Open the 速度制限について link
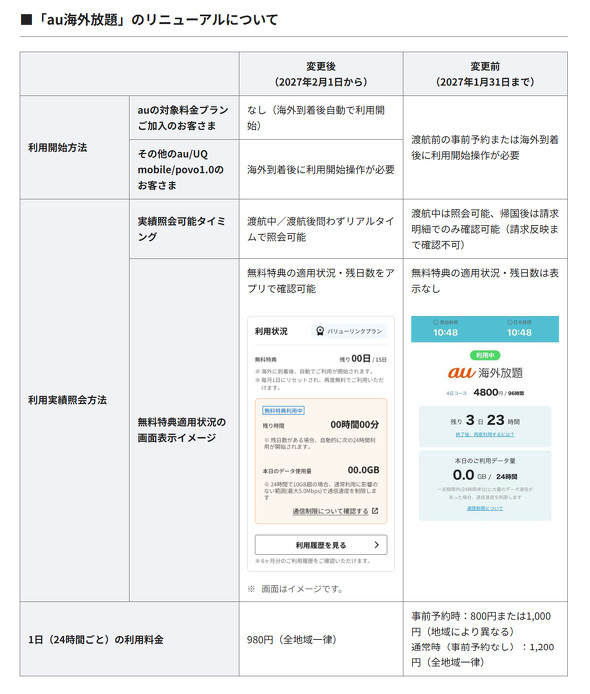Viewport: 590px width, 694px height. pos(485,508)
